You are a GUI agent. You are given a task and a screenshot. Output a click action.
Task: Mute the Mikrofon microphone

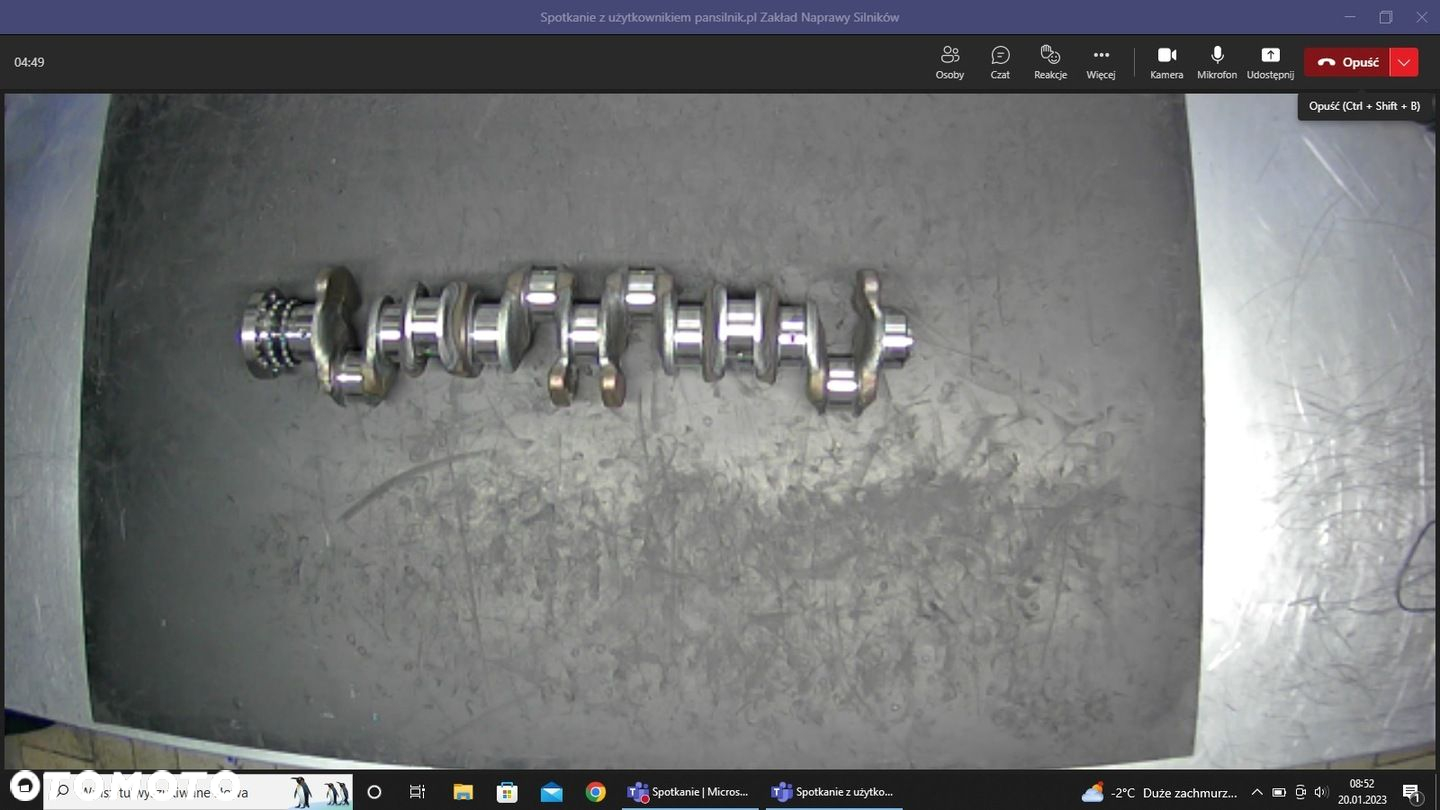point(1217,62)
